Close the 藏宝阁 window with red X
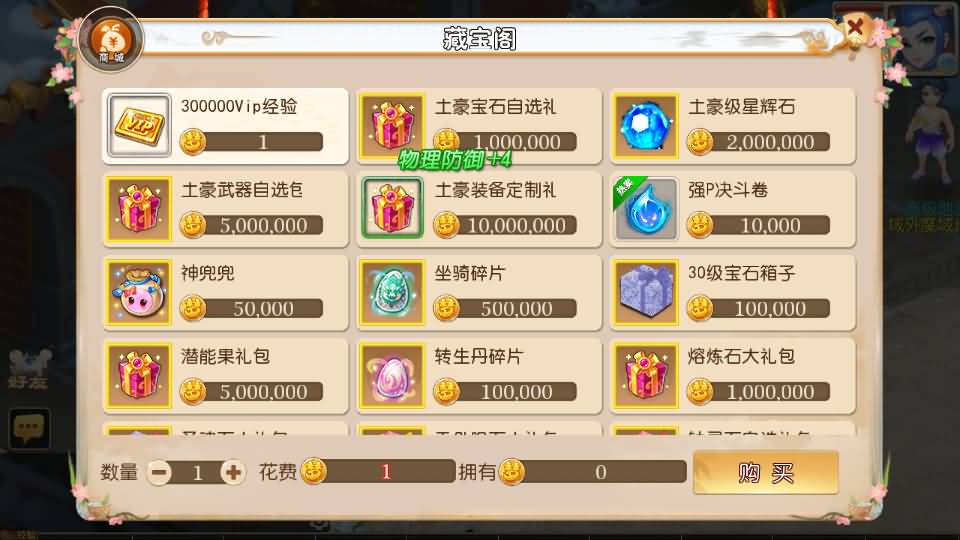Image resolution: width=960 pixels, height=540 pixels. 855,27
